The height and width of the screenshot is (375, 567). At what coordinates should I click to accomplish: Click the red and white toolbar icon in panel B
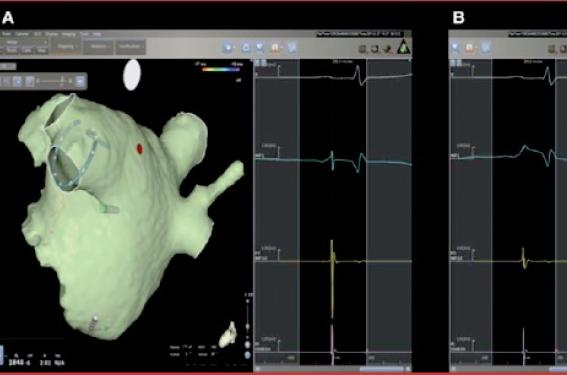469,47
